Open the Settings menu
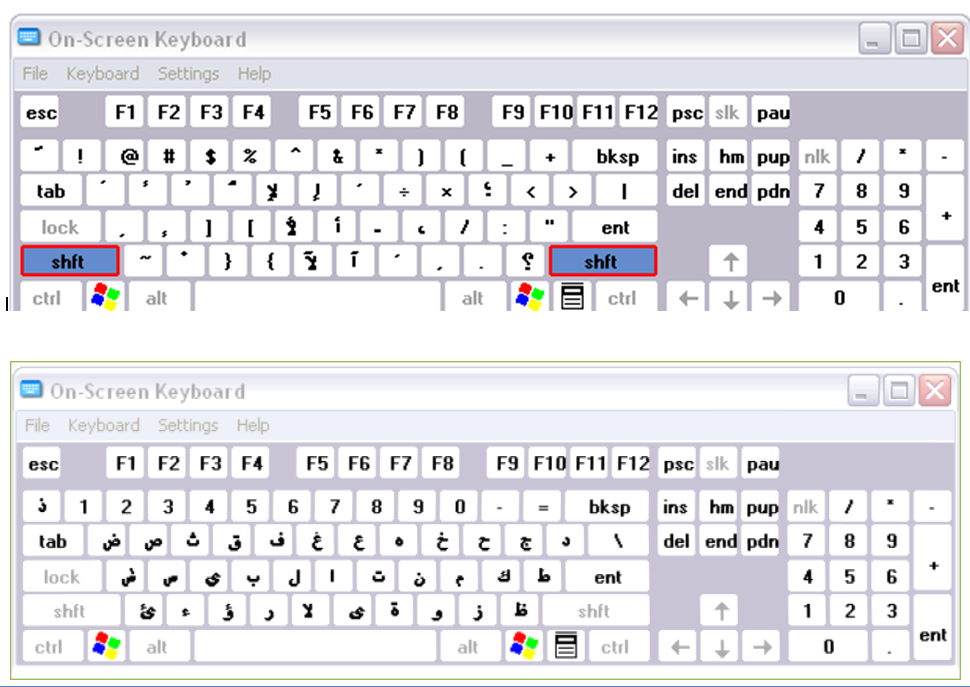Viewport: 970px width, 687px height. point(188,74)
